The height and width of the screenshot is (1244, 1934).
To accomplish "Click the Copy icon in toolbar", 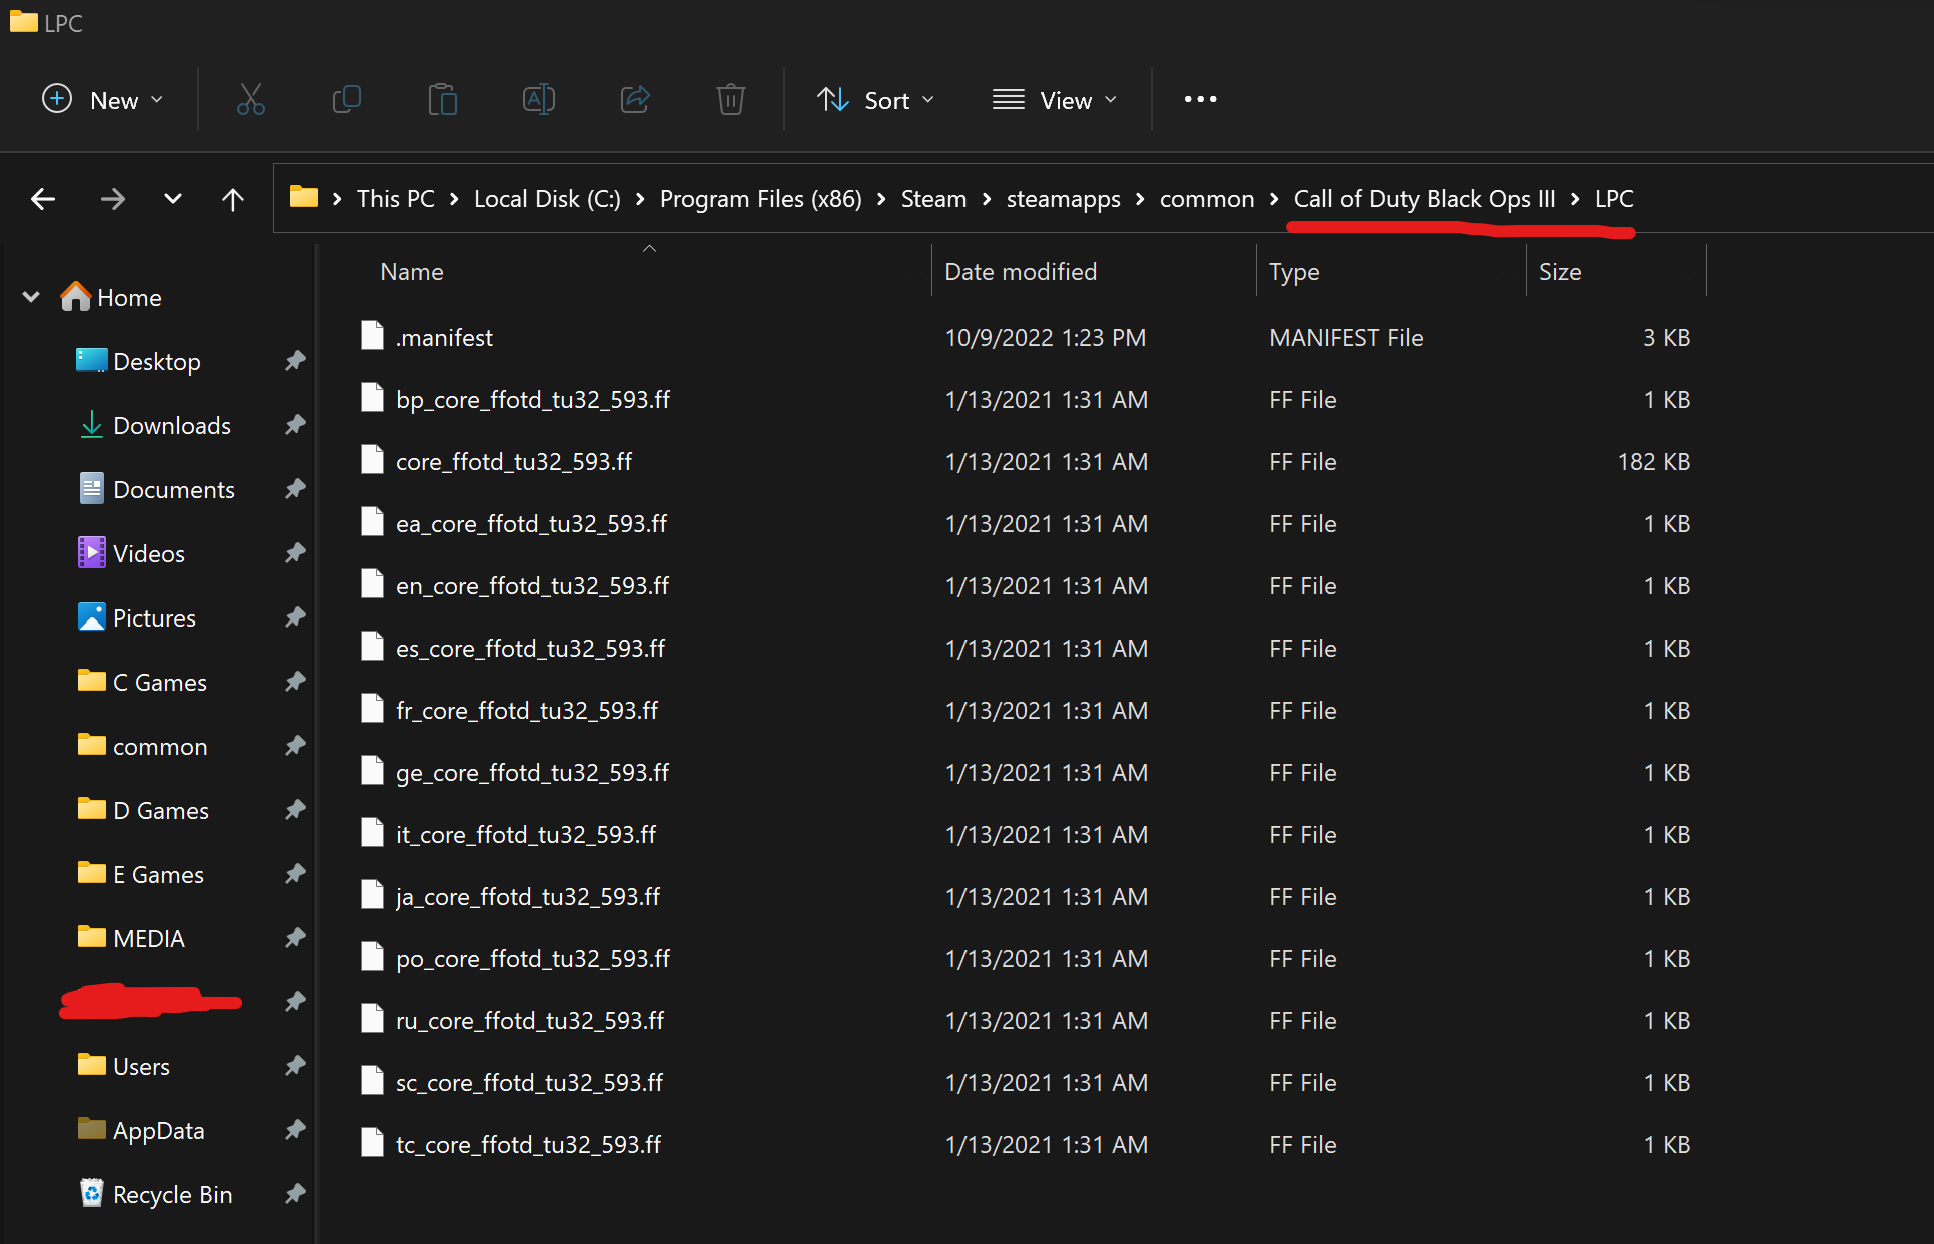I will (346, 100).
